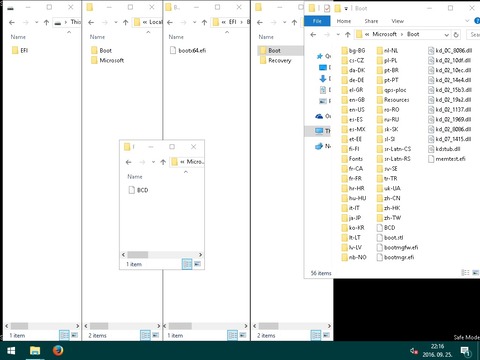Expand the ribbon using the chevron

pyautogui.click(x=467, y=21)
